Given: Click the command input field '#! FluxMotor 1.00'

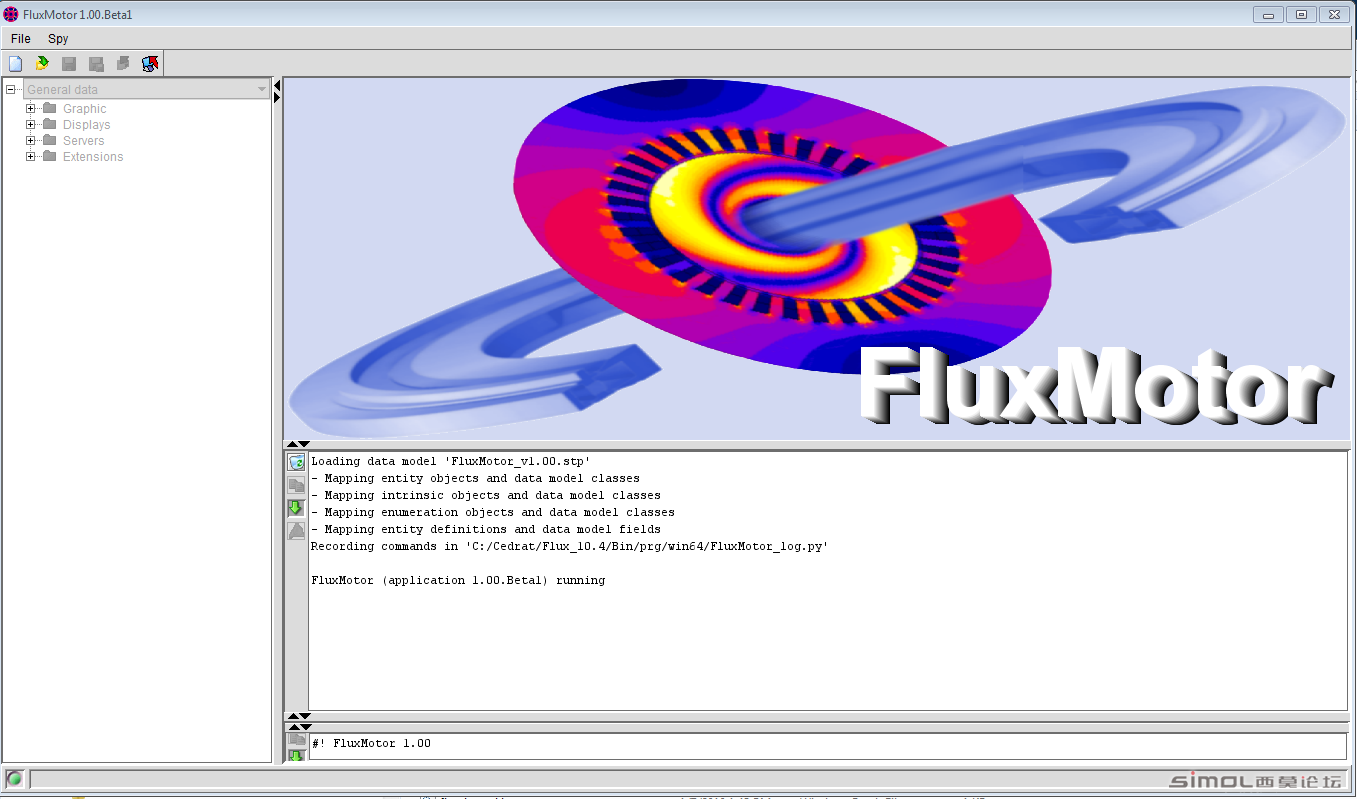Looking at the screenshot, I should (x=827, y=746).
